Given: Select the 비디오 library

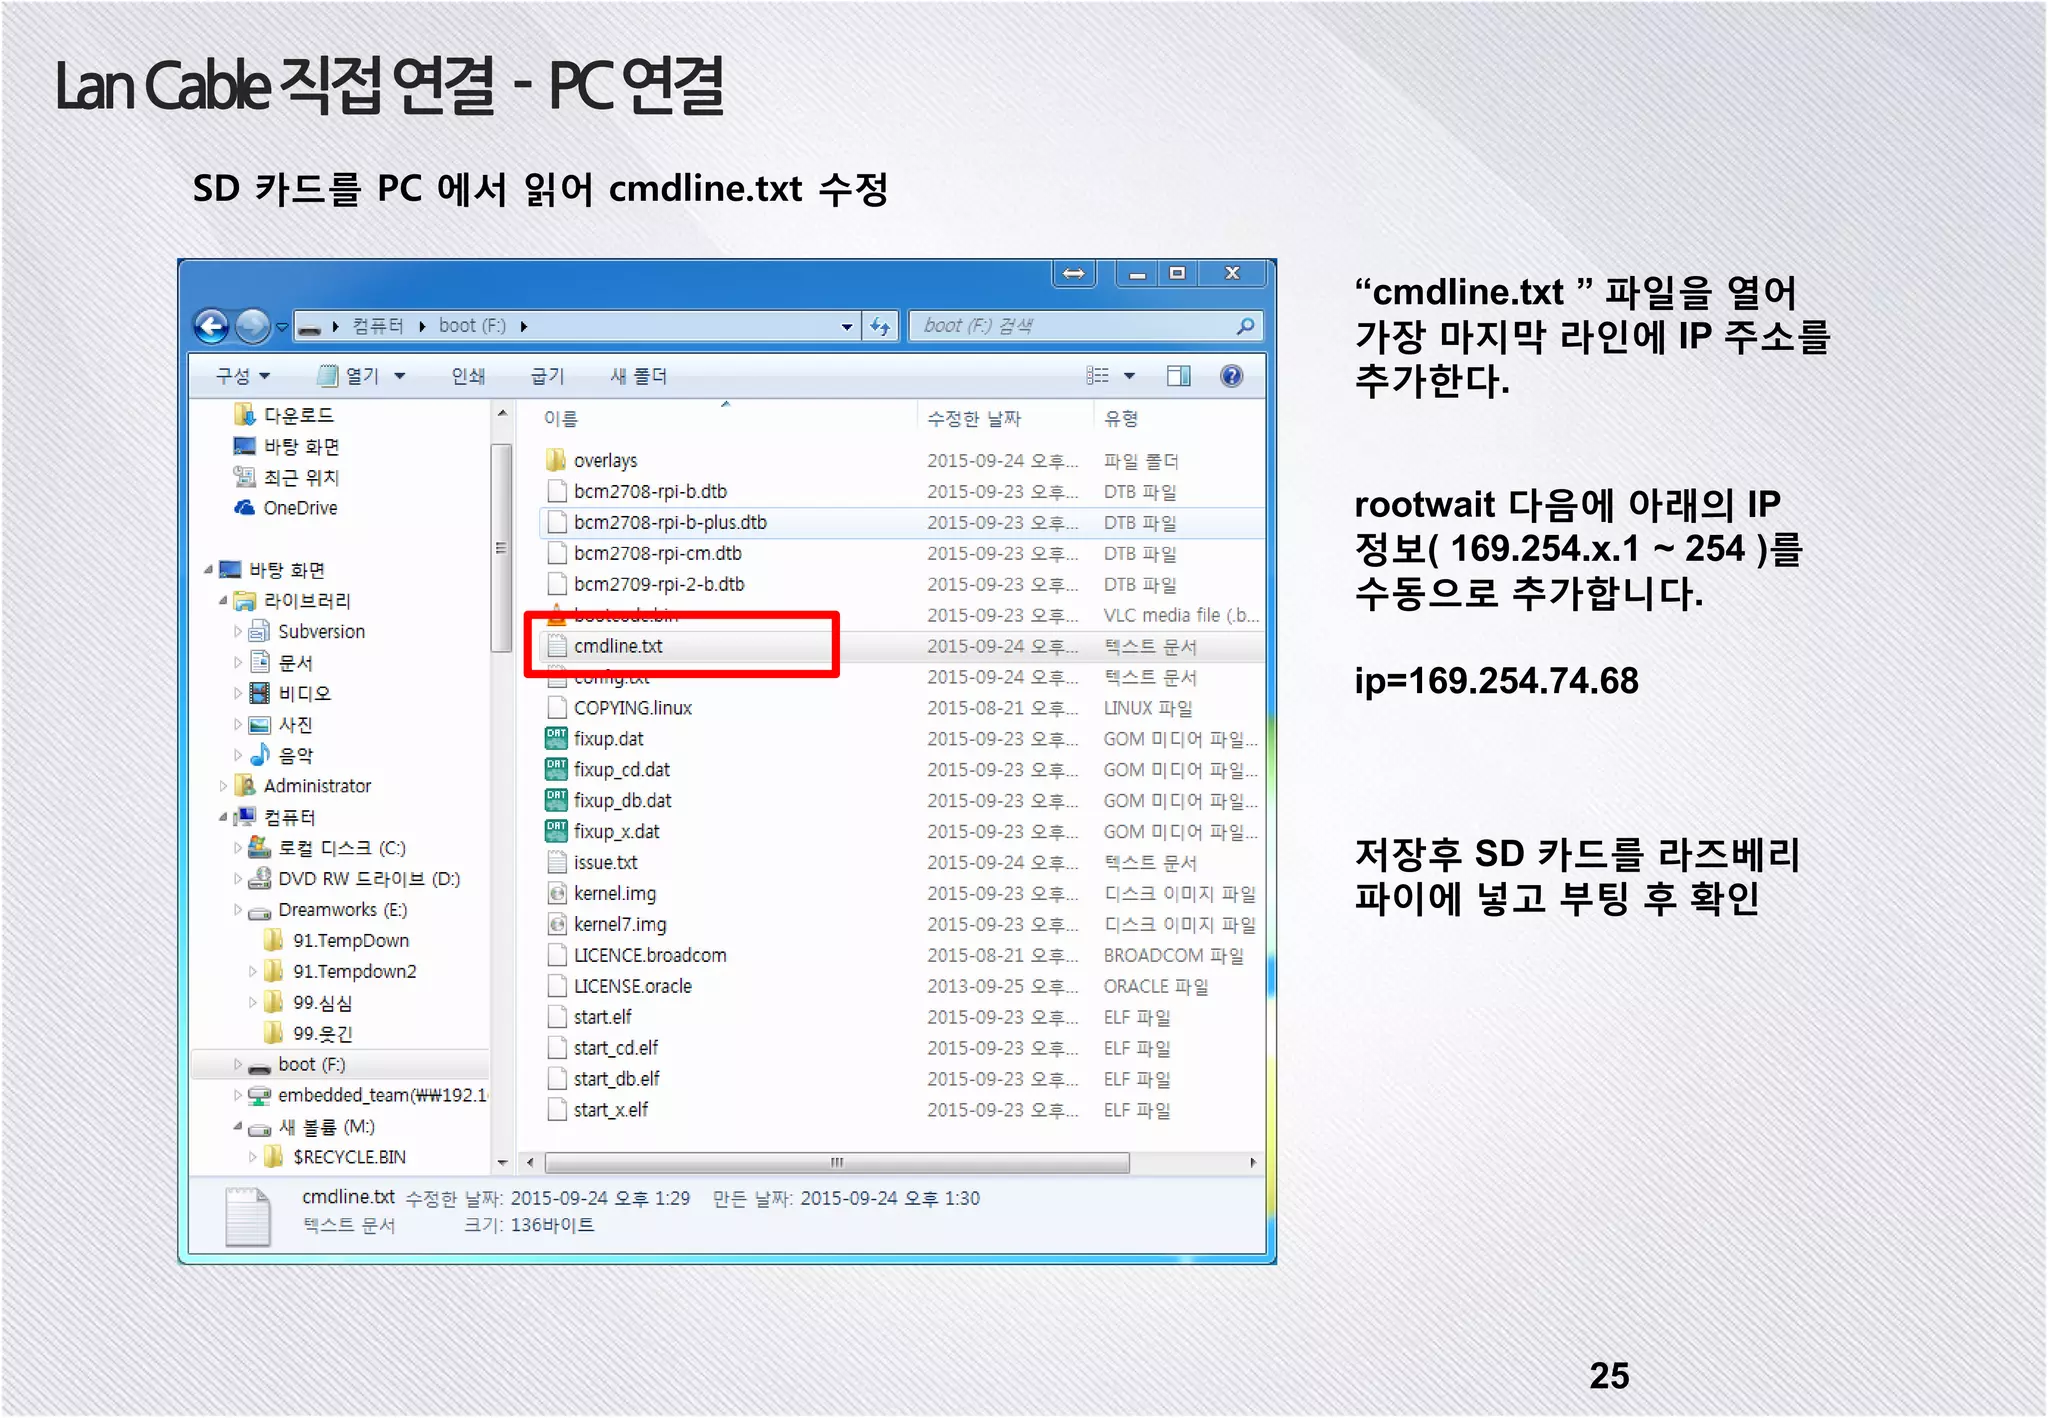Looking at the screenshot, I should click(304, 694).
